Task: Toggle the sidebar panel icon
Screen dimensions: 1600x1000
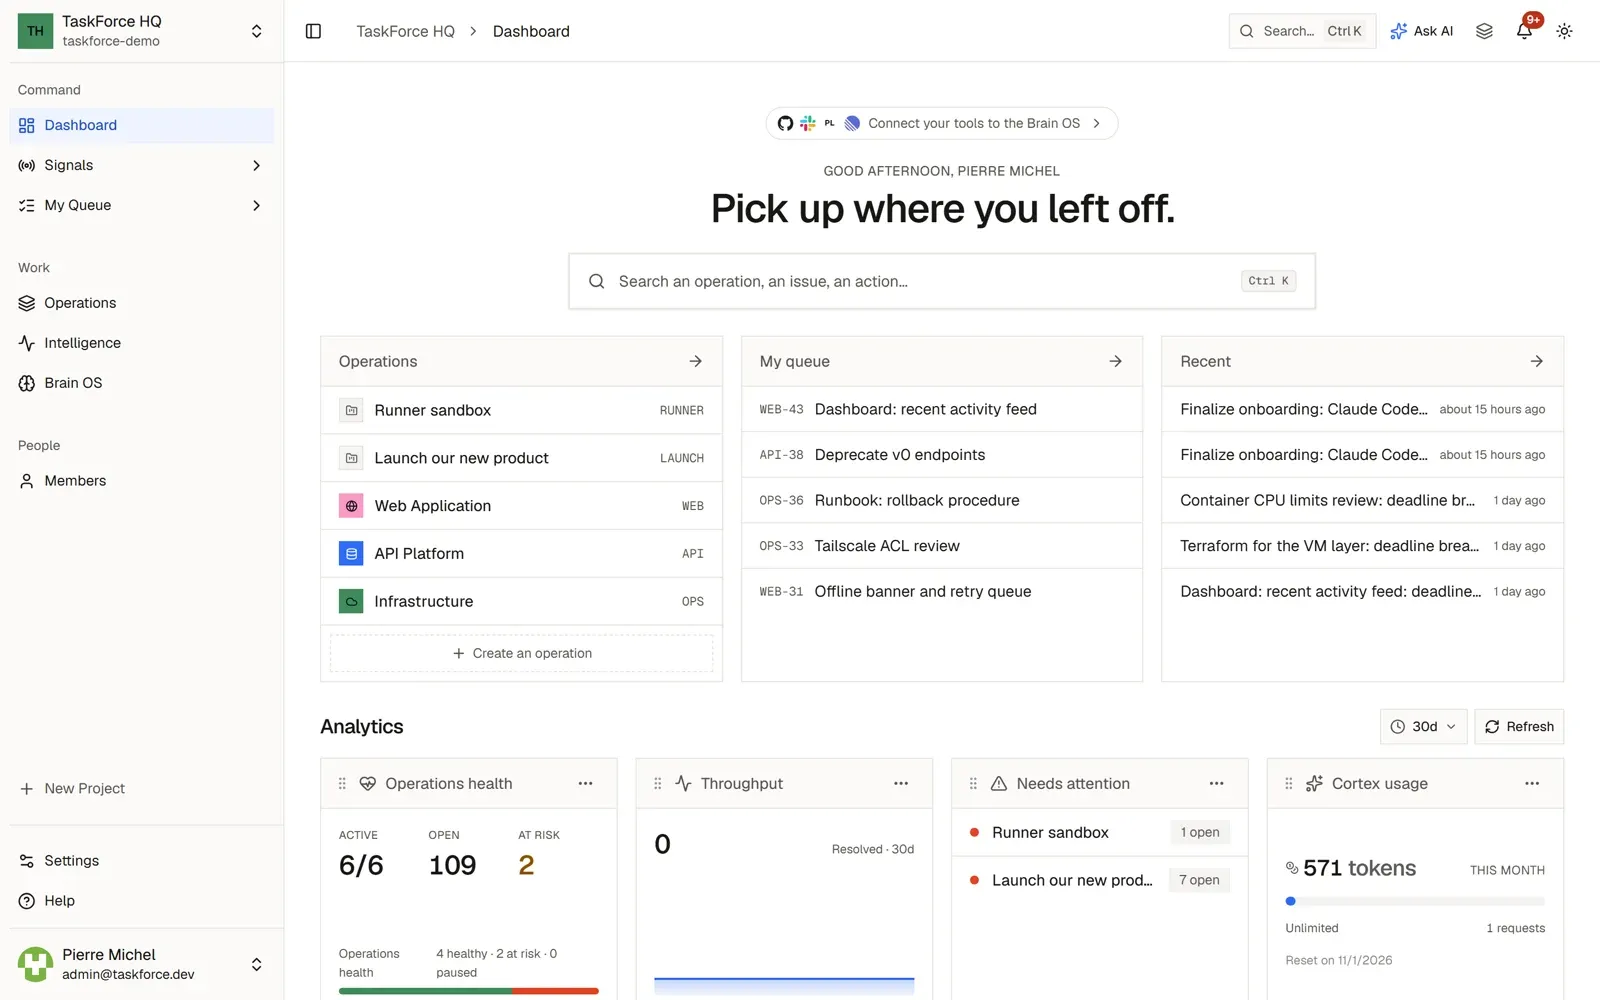Action: point(313,31)
